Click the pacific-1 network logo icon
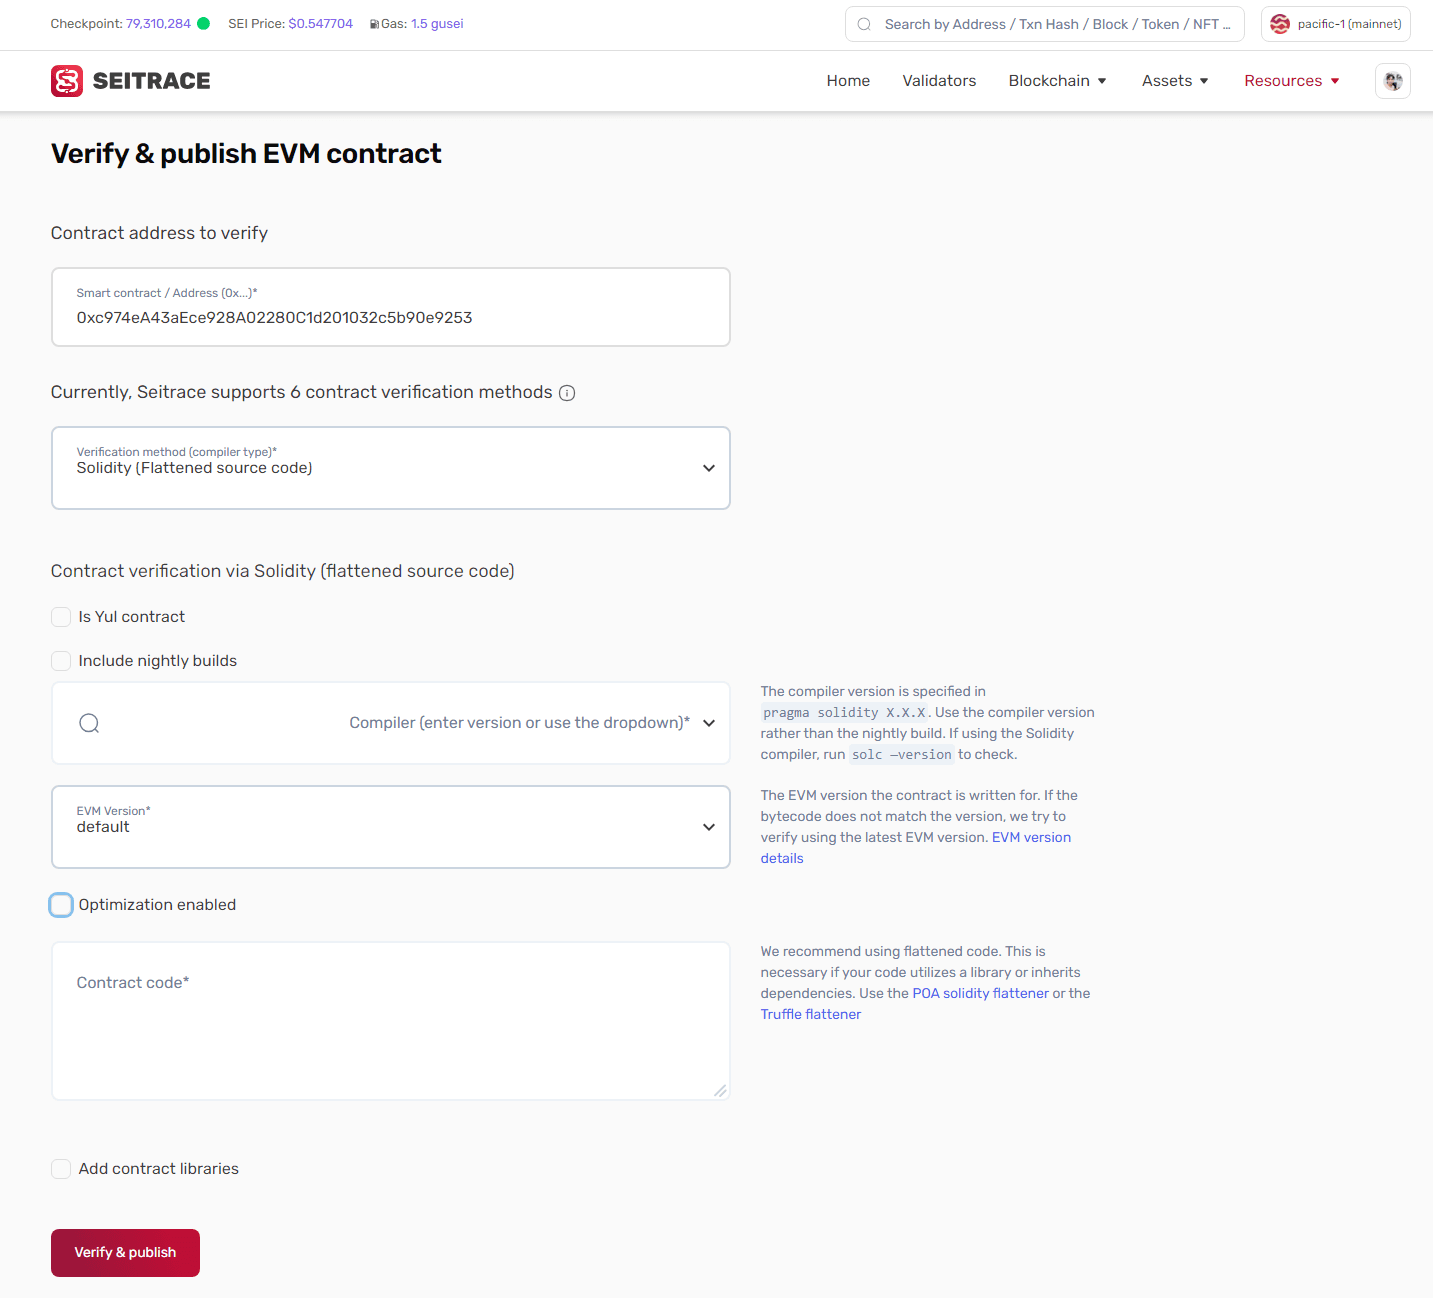1433x1298 pixels. pos(1280,24)
